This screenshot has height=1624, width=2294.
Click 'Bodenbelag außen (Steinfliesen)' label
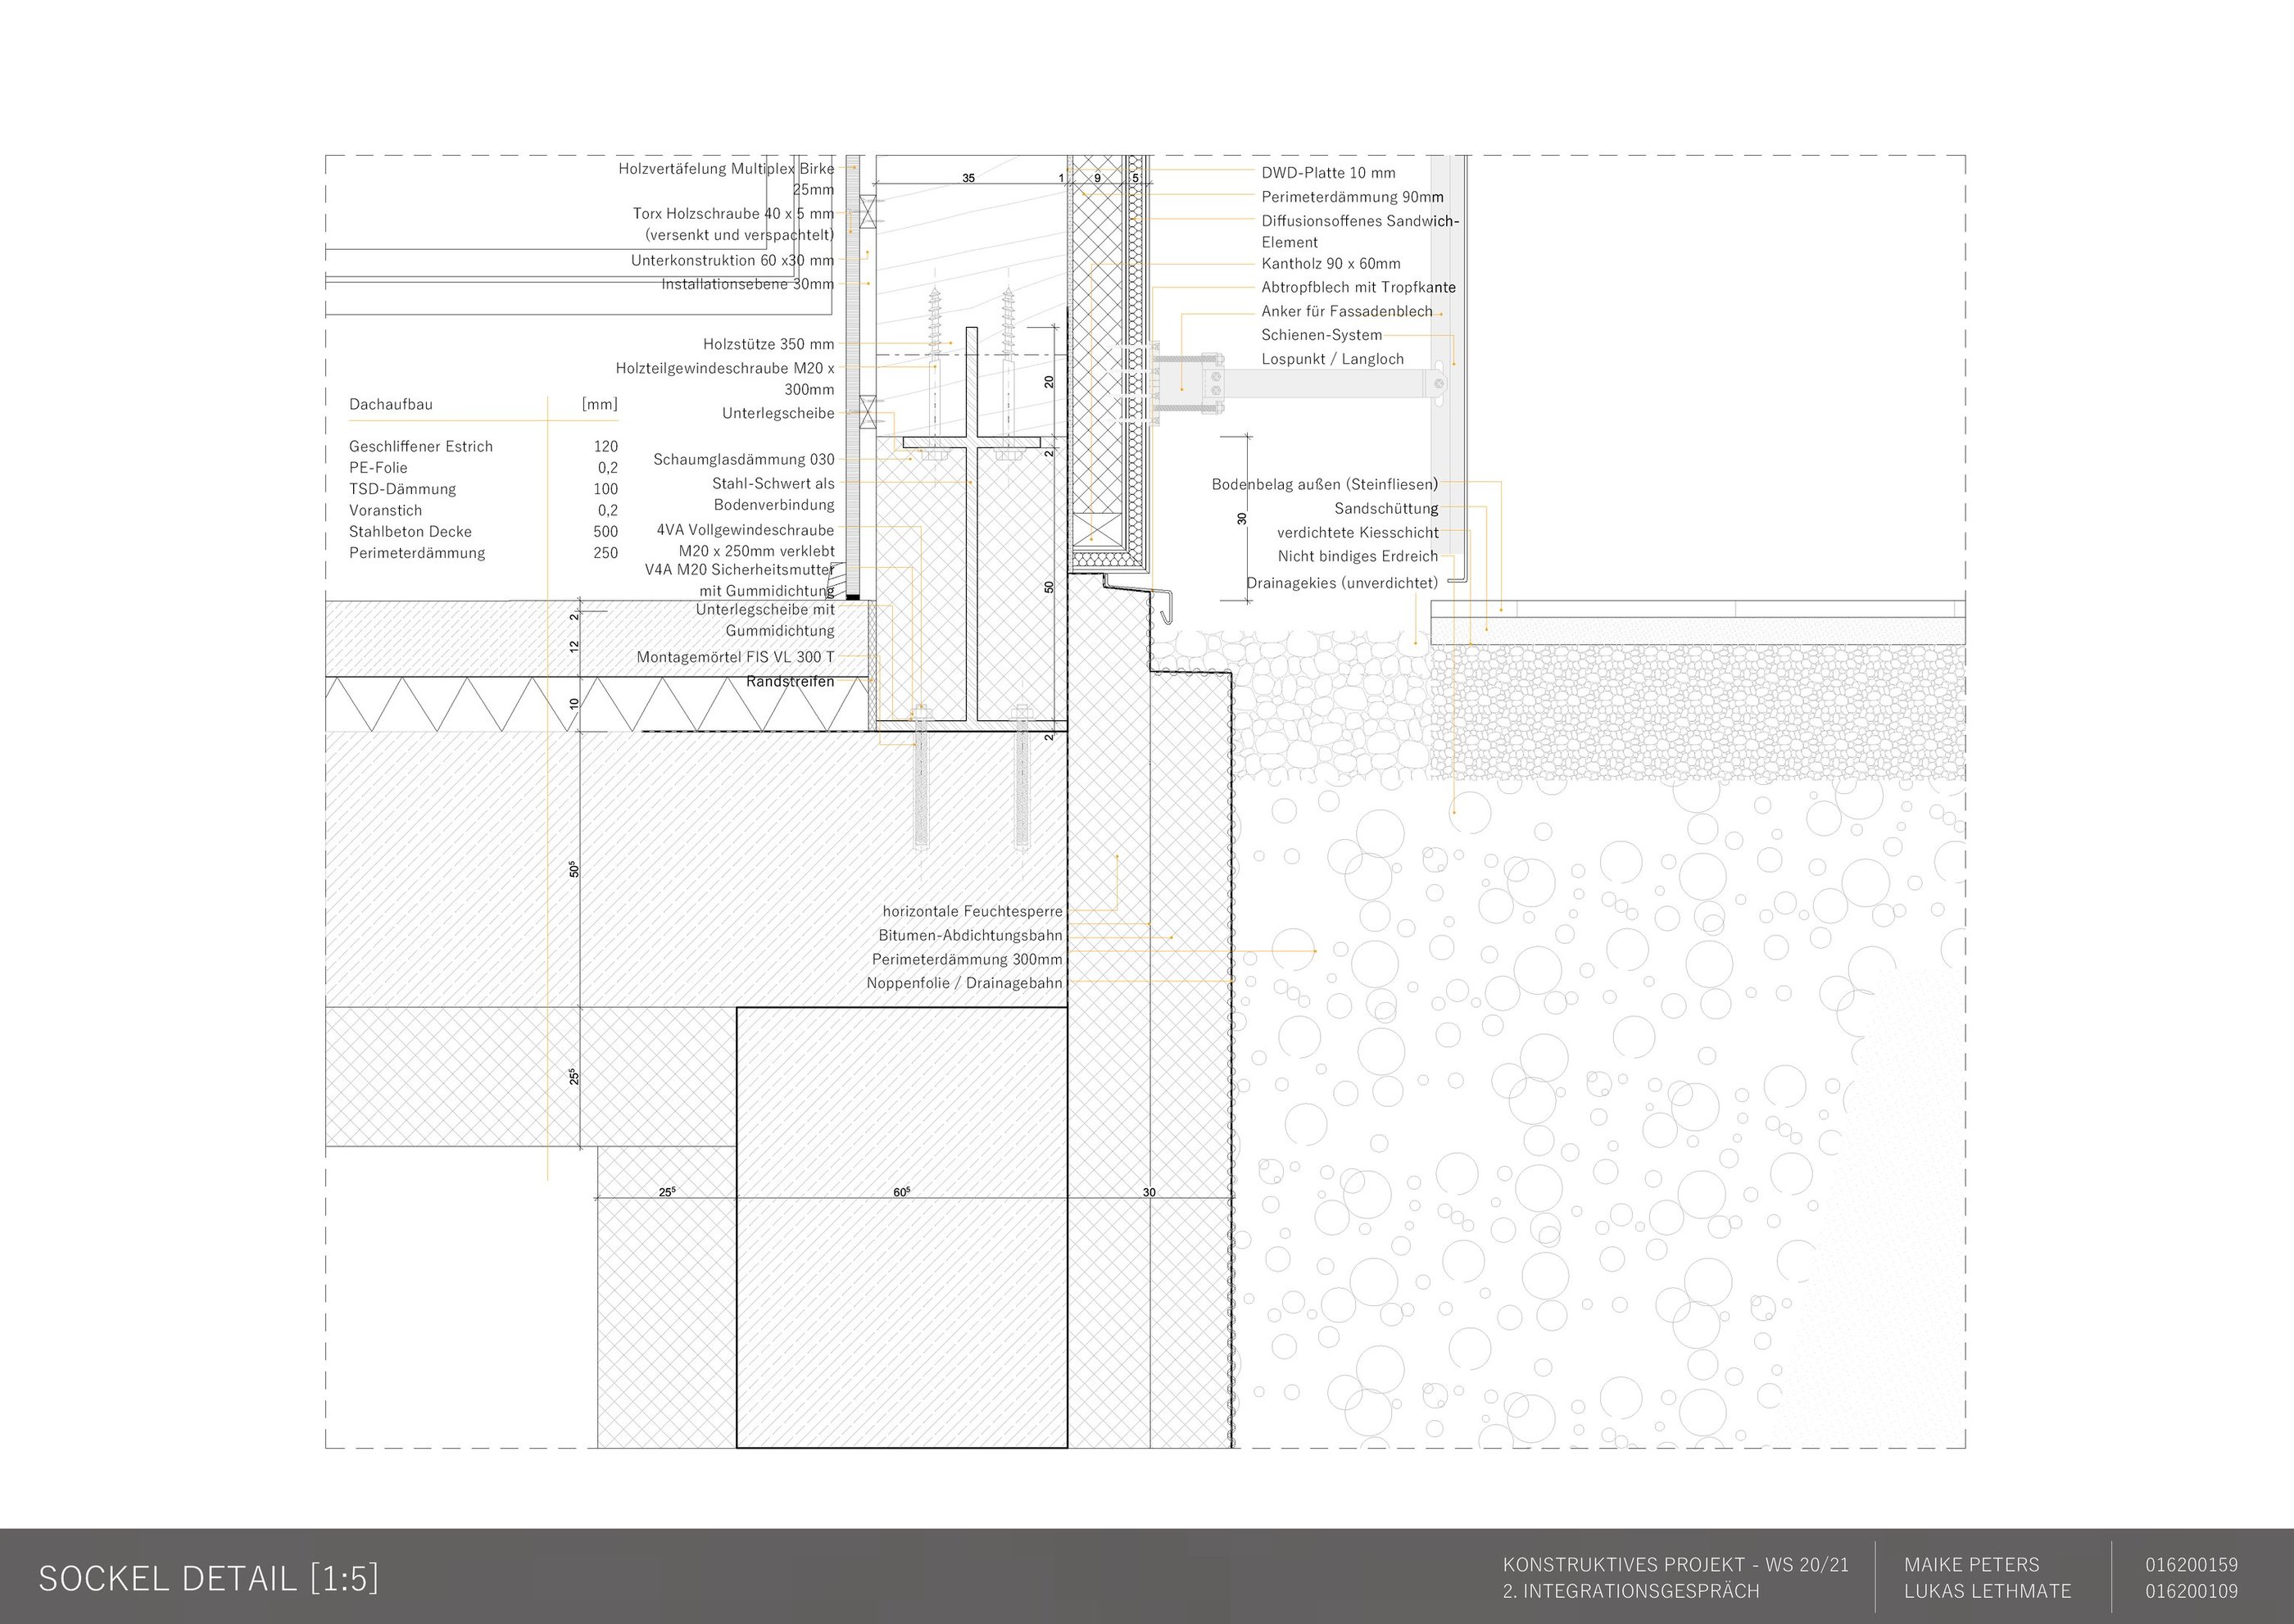(1324, 485)
